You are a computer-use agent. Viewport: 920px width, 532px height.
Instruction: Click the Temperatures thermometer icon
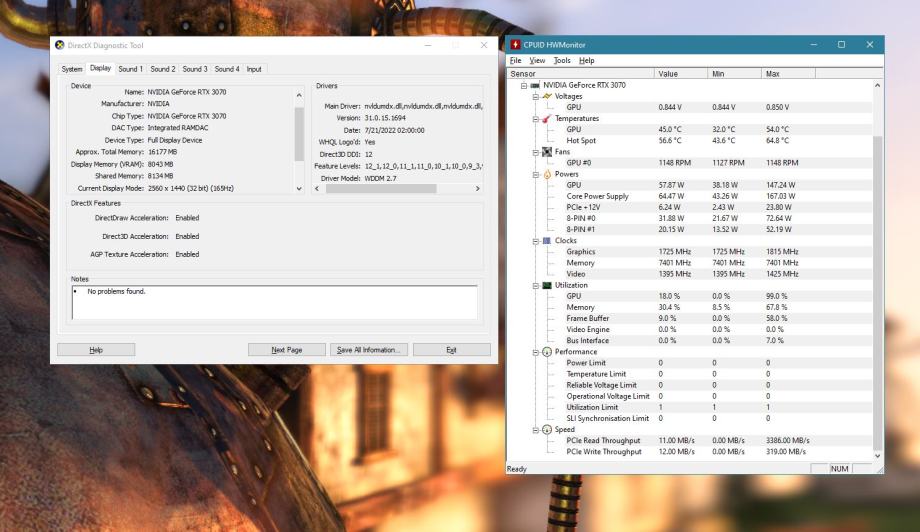(547, 118)
